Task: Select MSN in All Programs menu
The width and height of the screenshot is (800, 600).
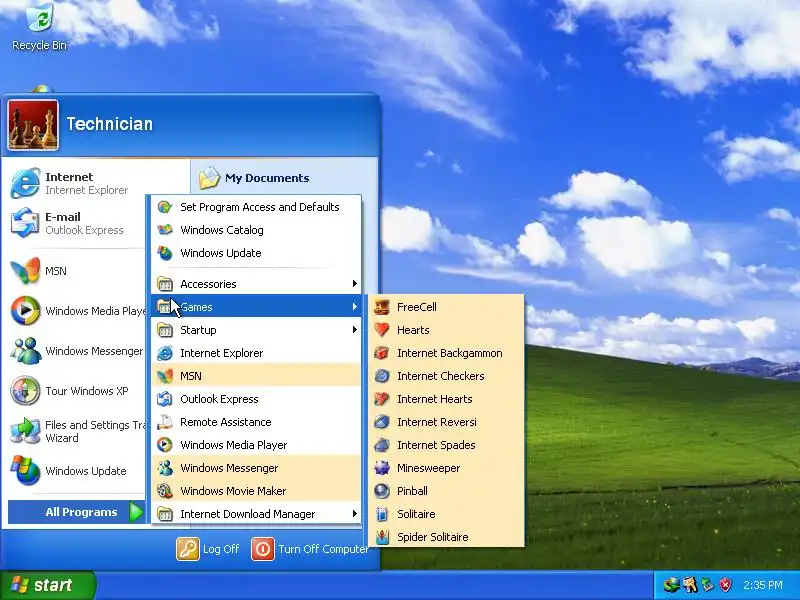Action: tap(256, 376)
